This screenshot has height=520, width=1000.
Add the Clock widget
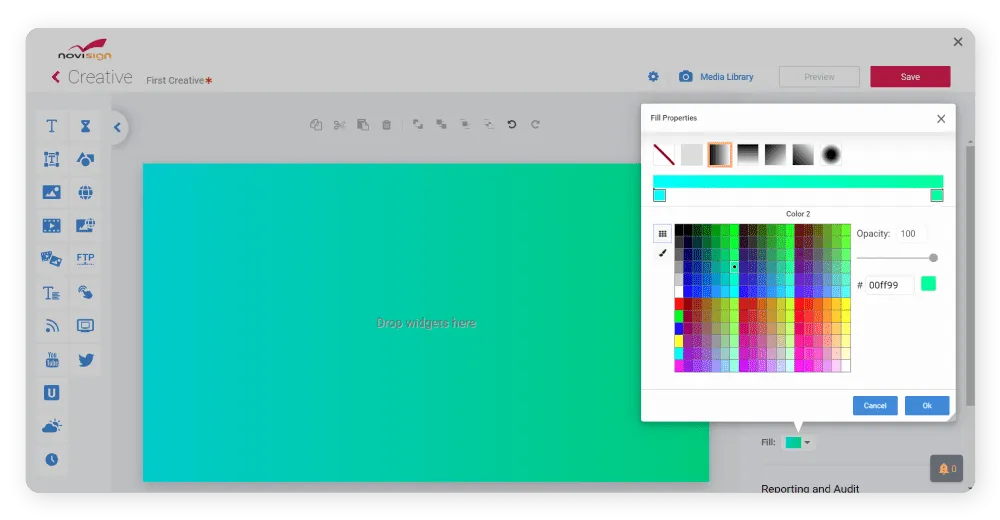point(51,460)
